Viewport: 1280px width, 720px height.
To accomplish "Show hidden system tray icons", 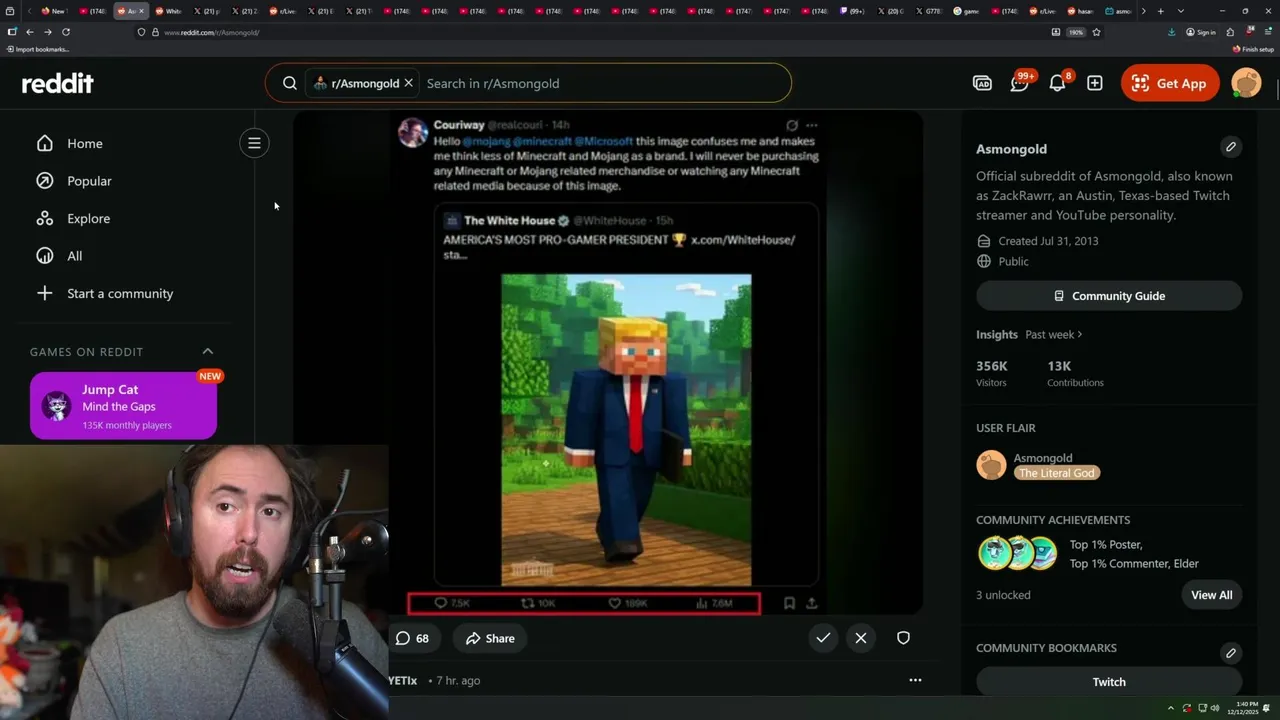I will (1171, 708).
